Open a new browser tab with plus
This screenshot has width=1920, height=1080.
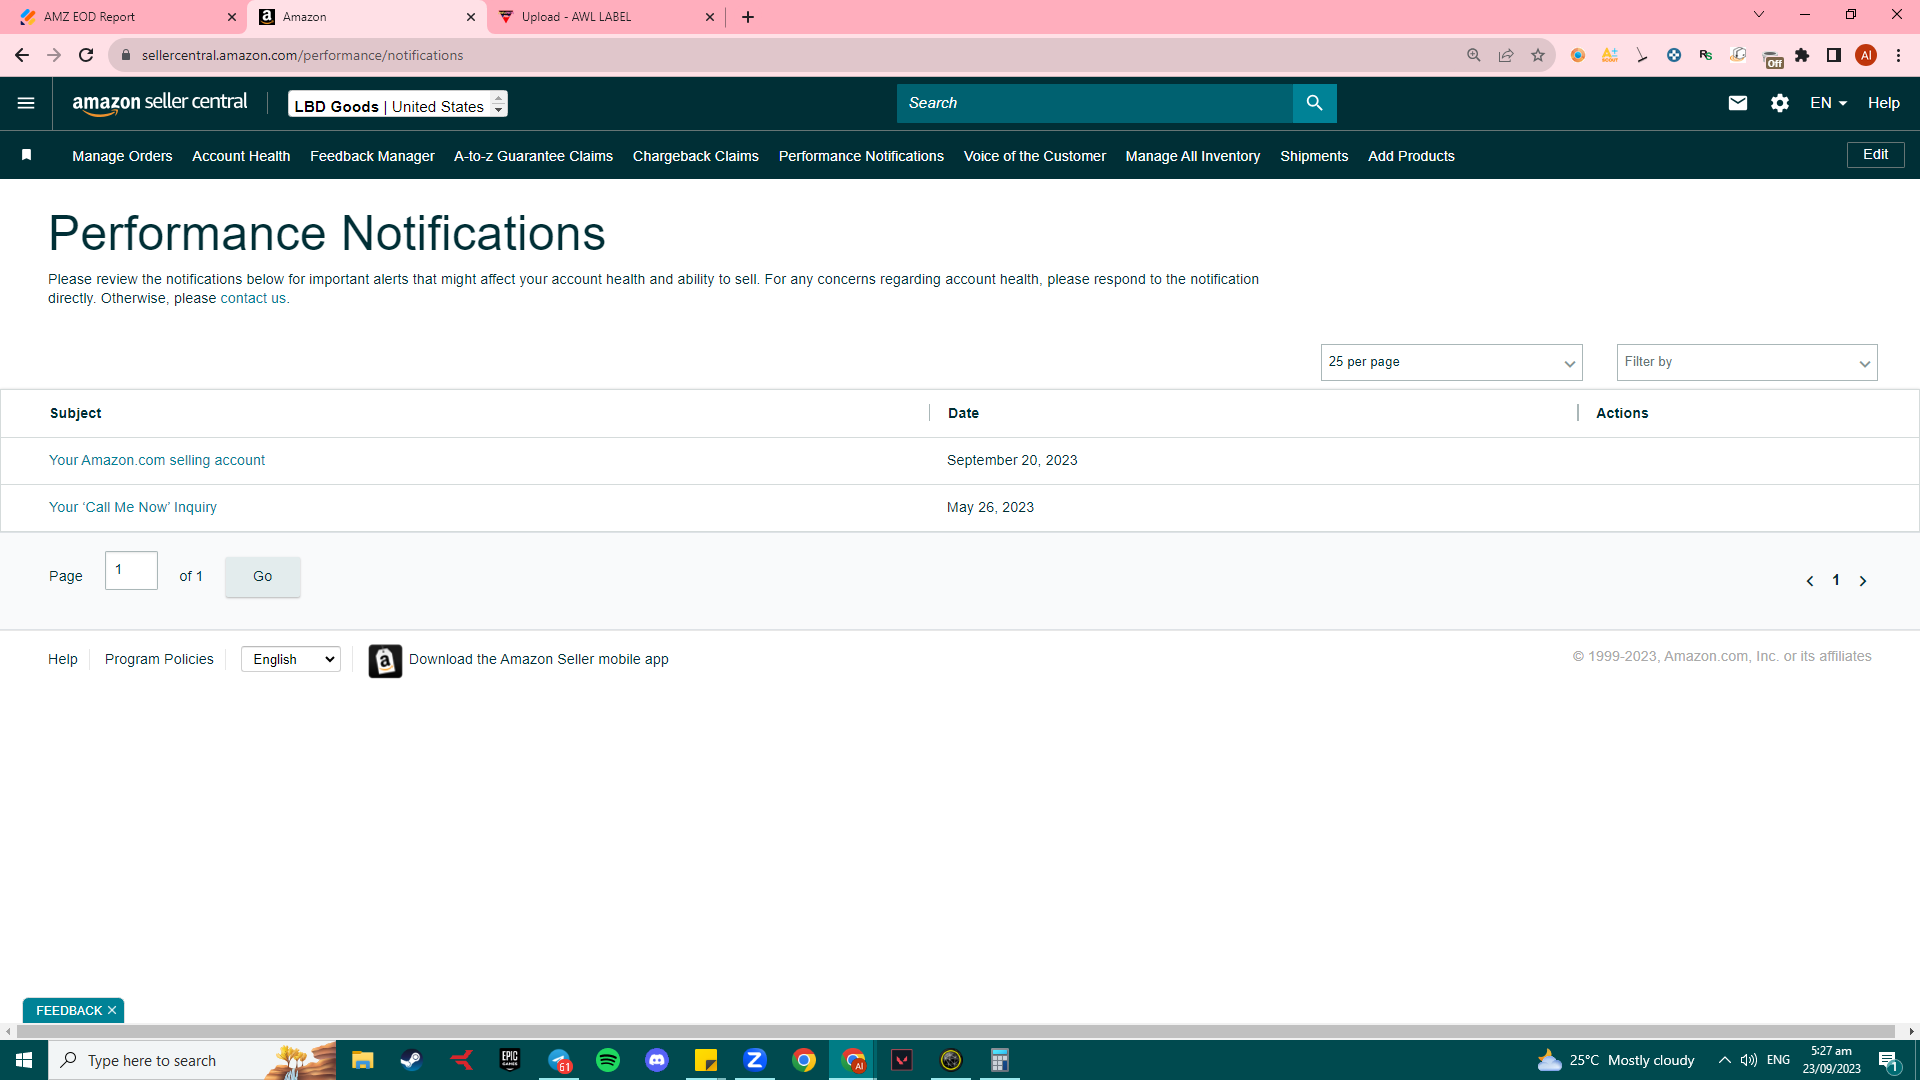pyautogui.click(x=748, y=17)
